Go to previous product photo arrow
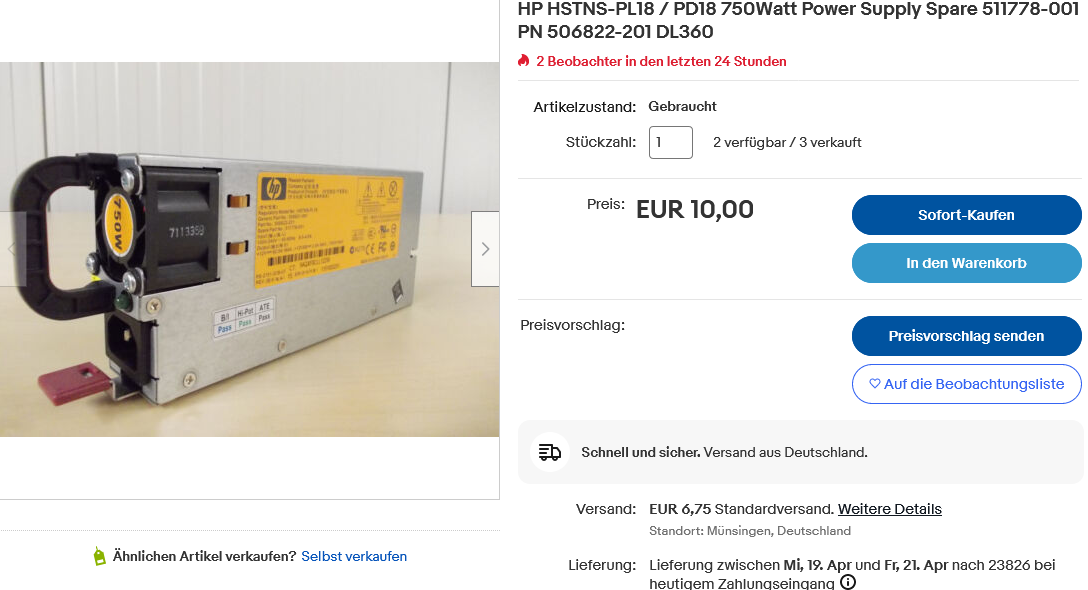Image resolution: width=1088 pixels, height=590 pixels. [x=12, y=248]
